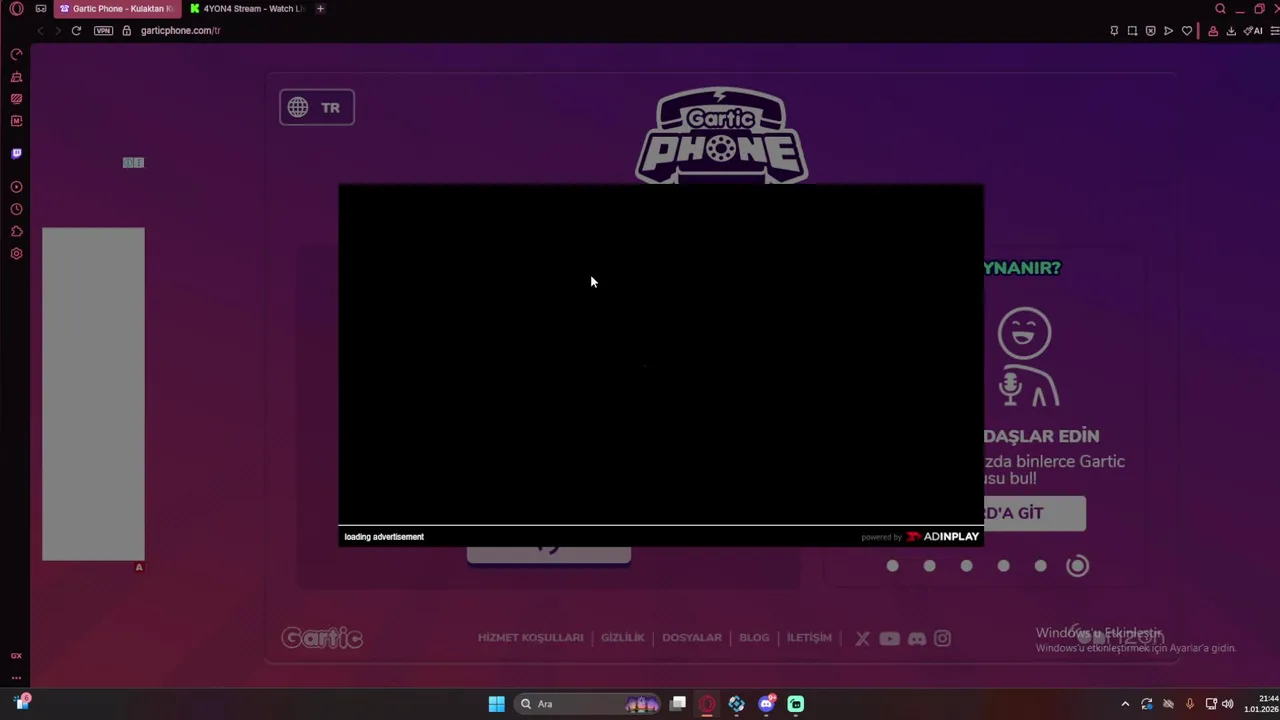
Task: Open Task View on the taskbar
Action: pyautogui.click(x=677, y=704)
